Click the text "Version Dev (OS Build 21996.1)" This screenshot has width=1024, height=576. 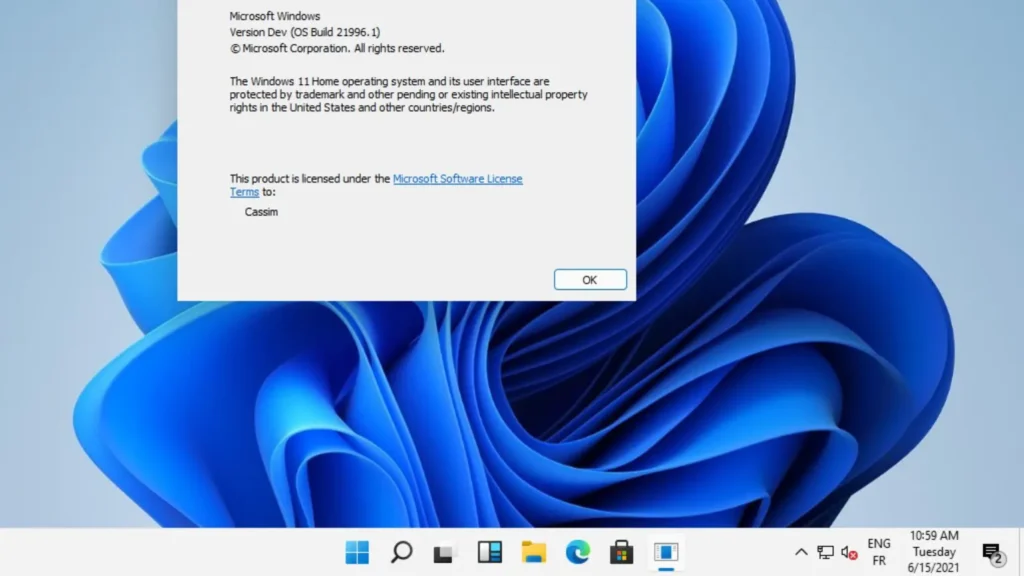[305, 32]
